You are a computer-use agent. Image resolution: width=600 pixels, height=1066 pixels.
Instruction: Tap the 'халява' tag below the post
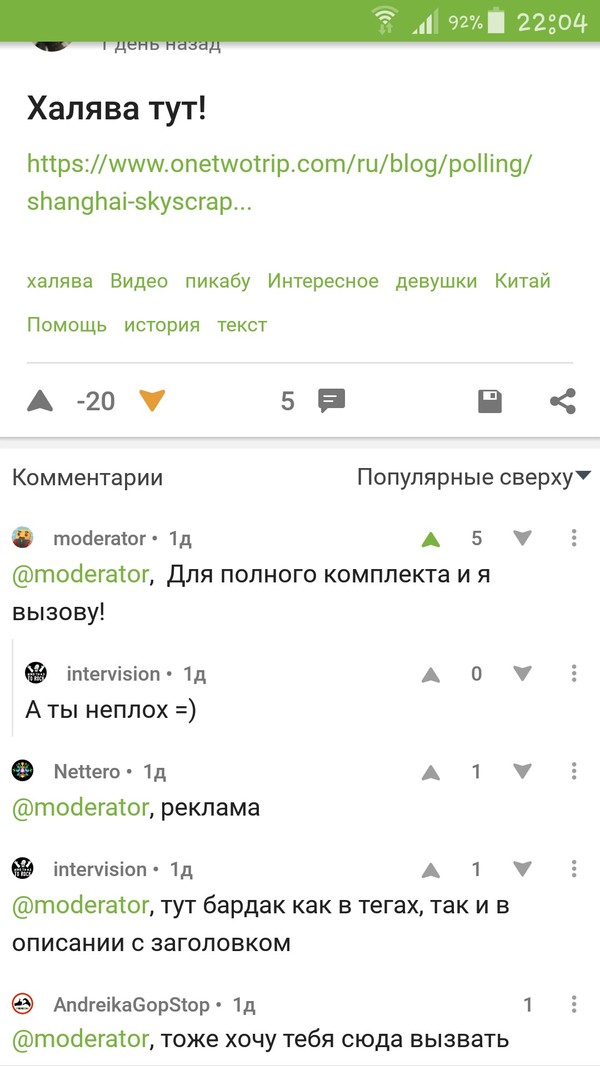[x=60, y=281]
